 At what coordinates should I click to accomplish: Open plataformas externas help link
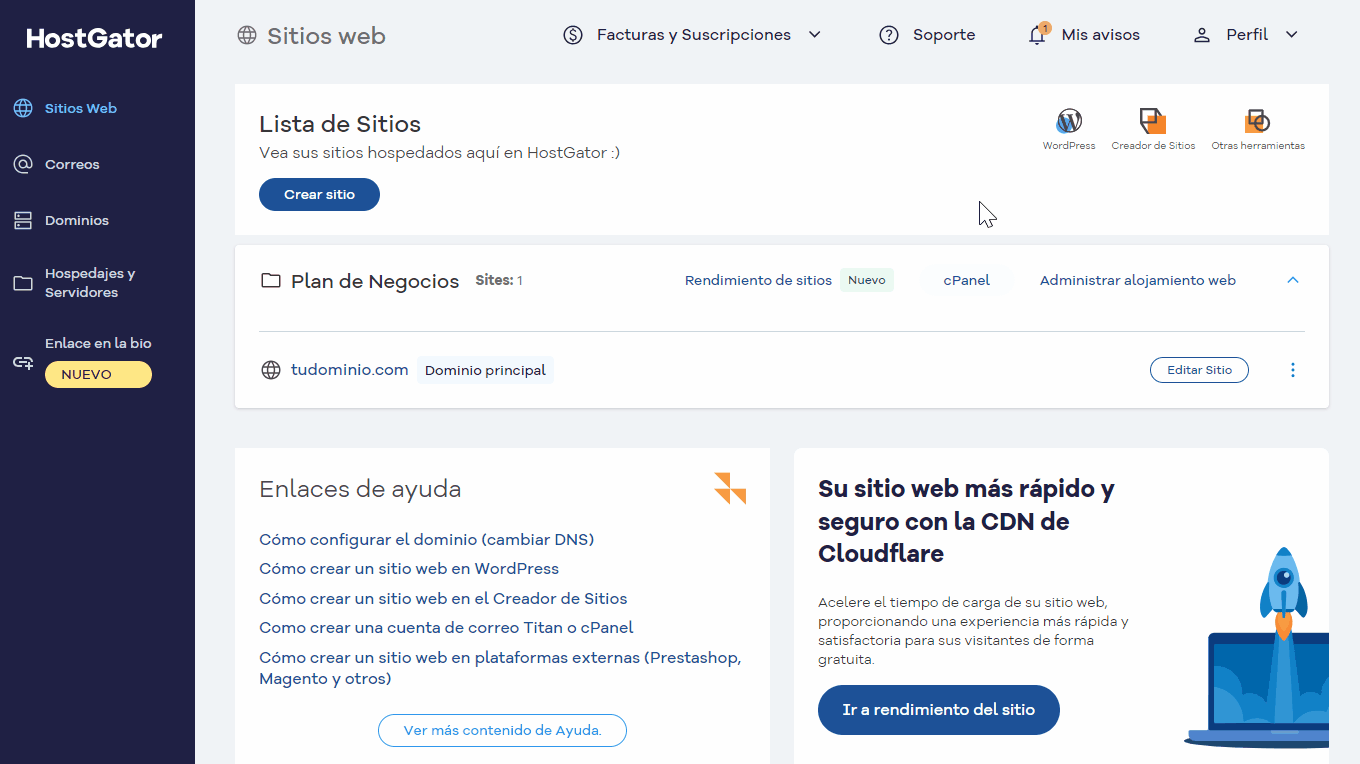[x=500, y=668]
